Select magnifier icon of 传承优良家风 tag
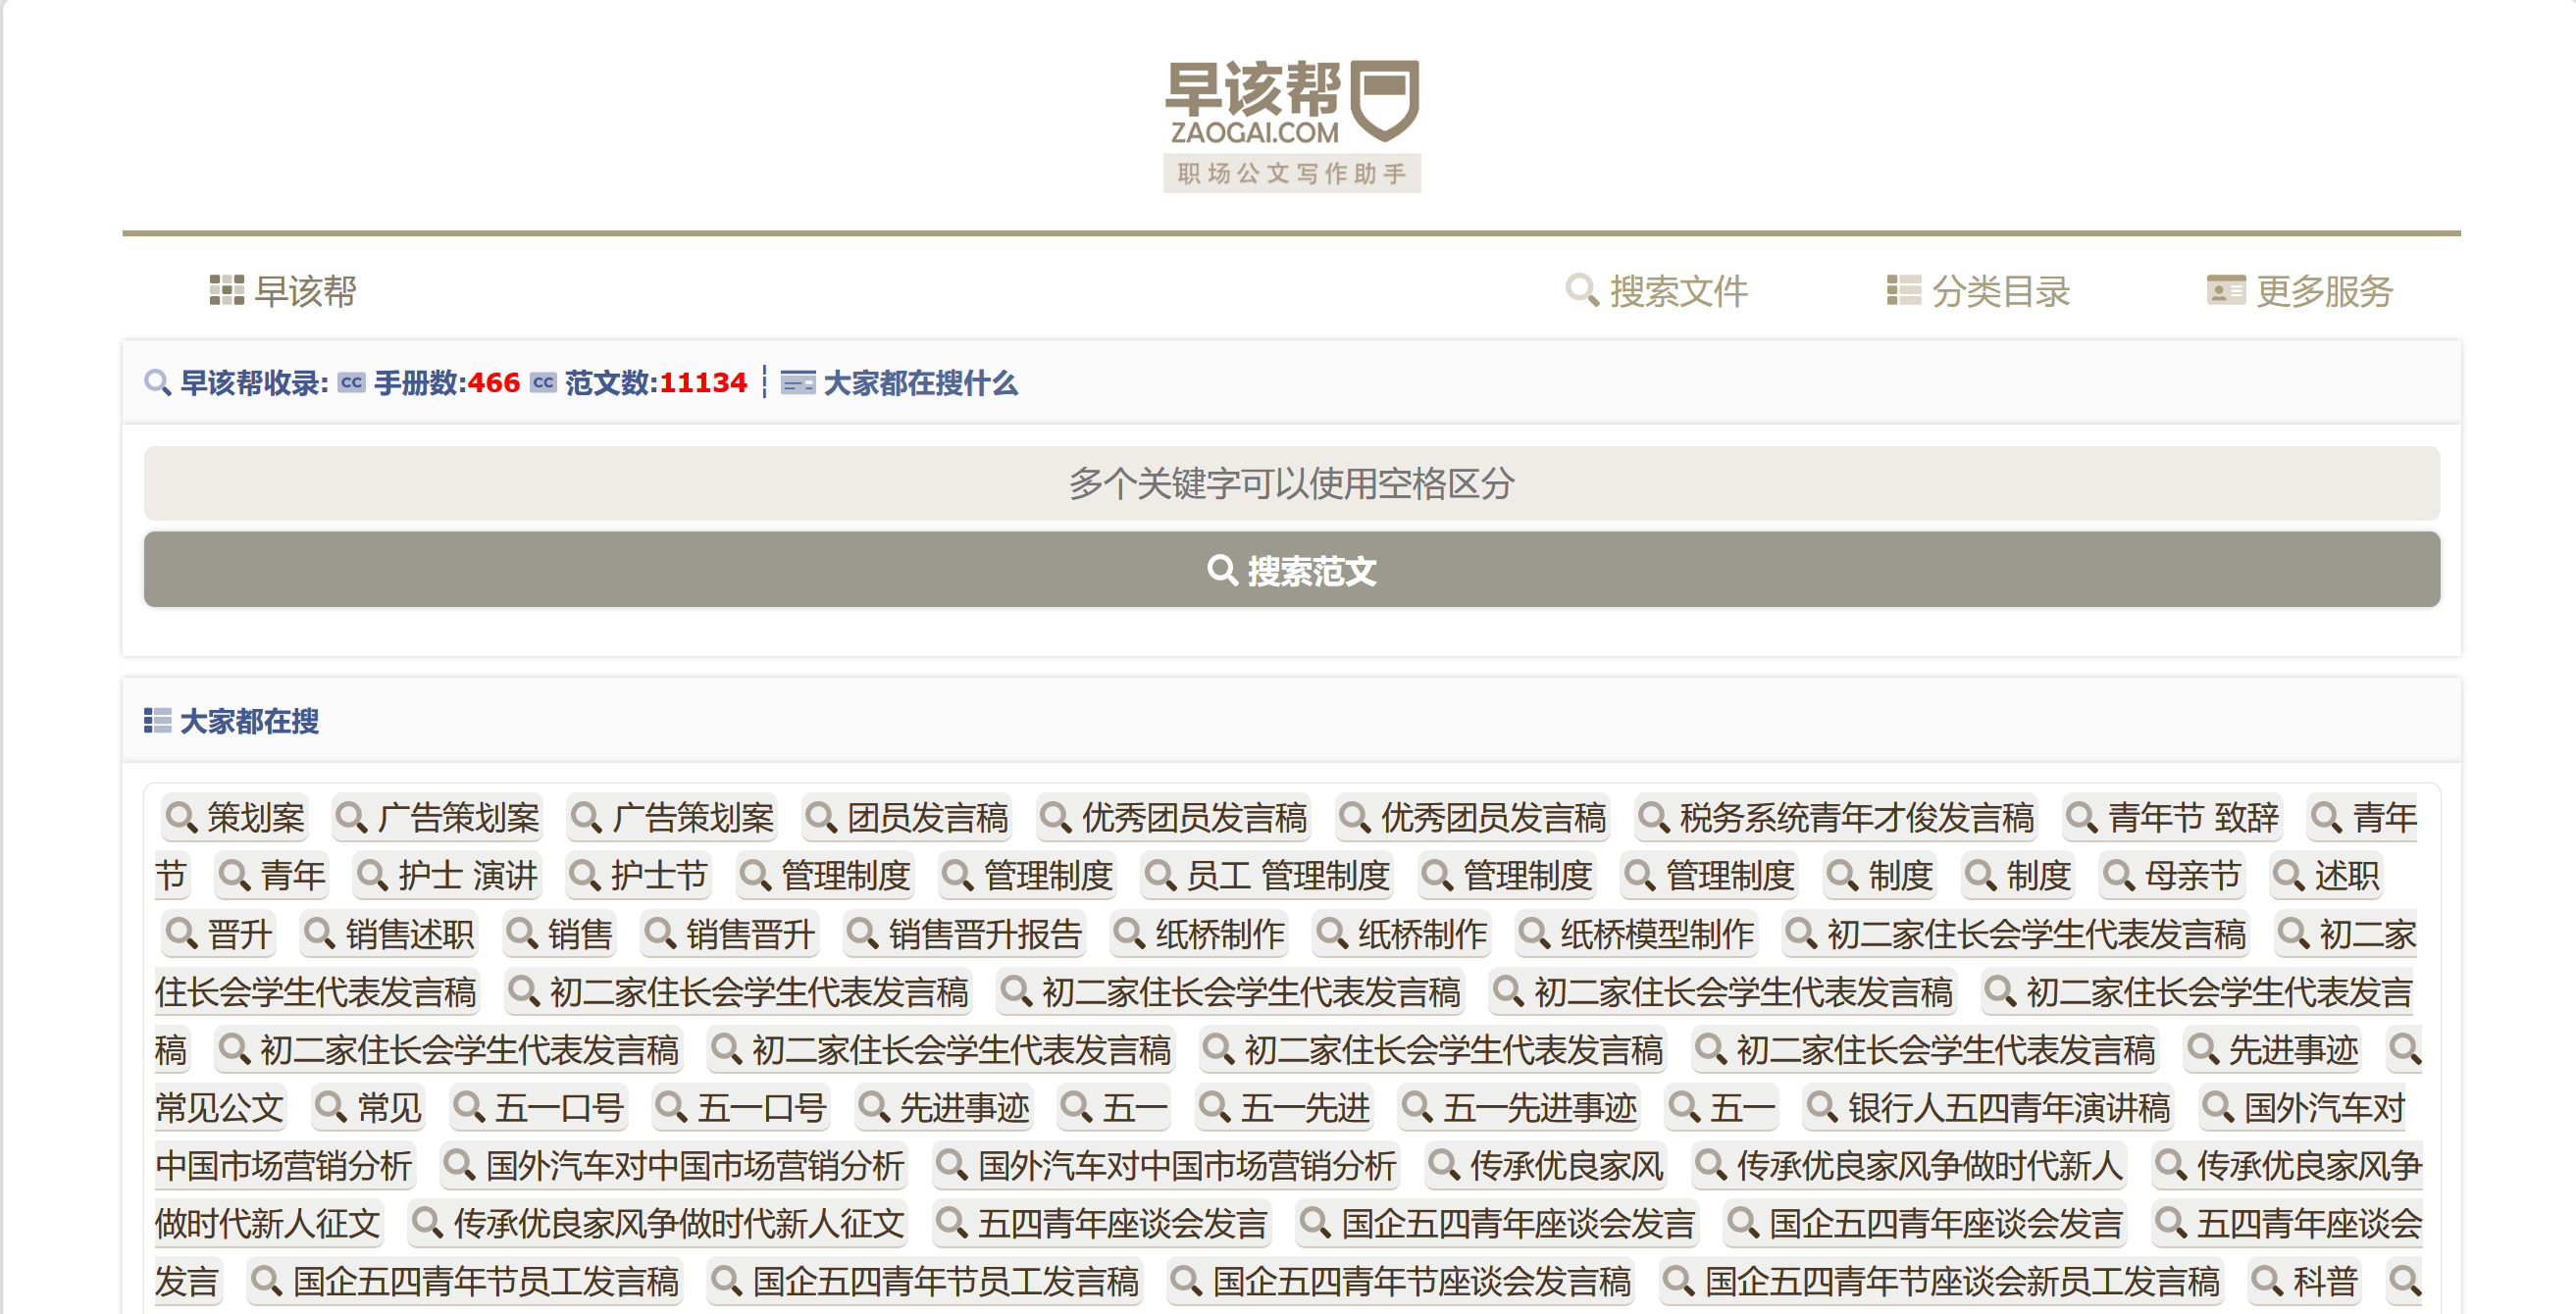This screenshot has width=2576, height=1314. point(1445,1166)
